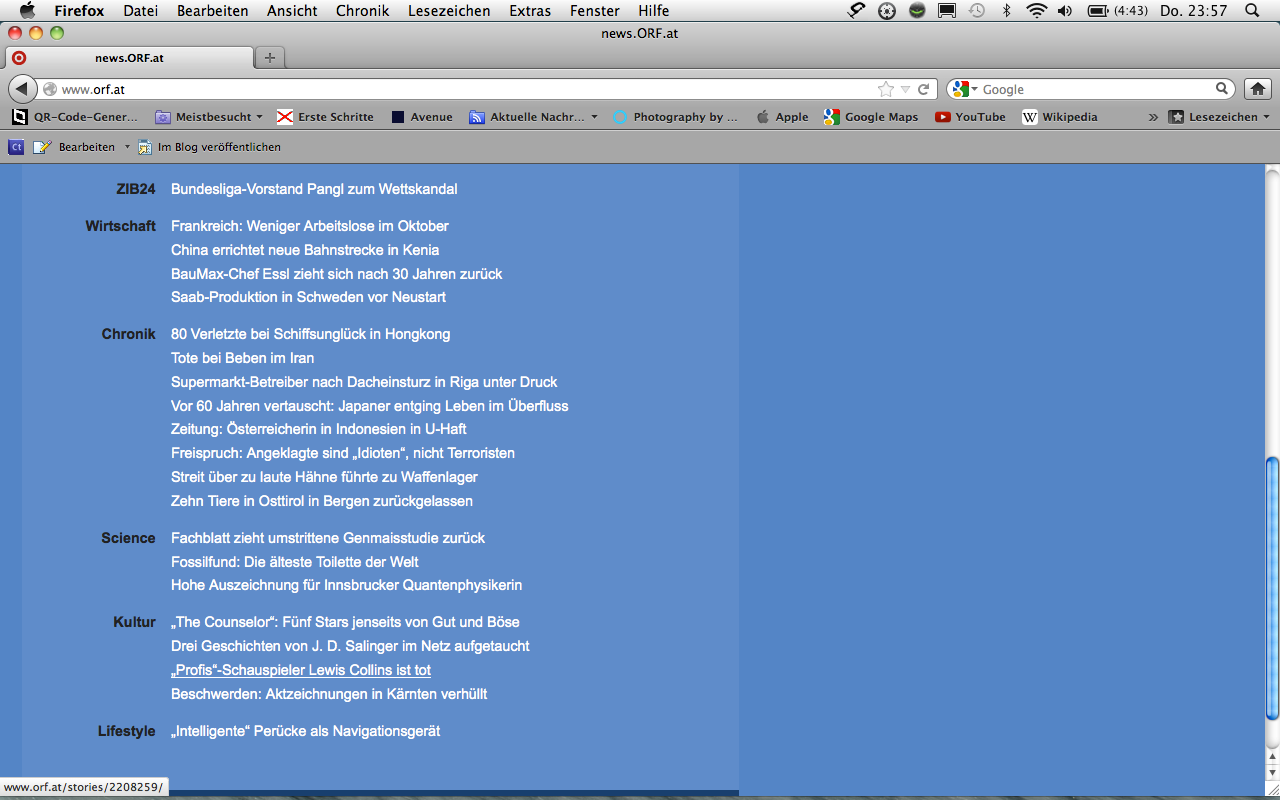The width and height of the screenshot is (1280, 800).
Task: Open the Wirtschaft section heading
Action: (x=121, y=226)
